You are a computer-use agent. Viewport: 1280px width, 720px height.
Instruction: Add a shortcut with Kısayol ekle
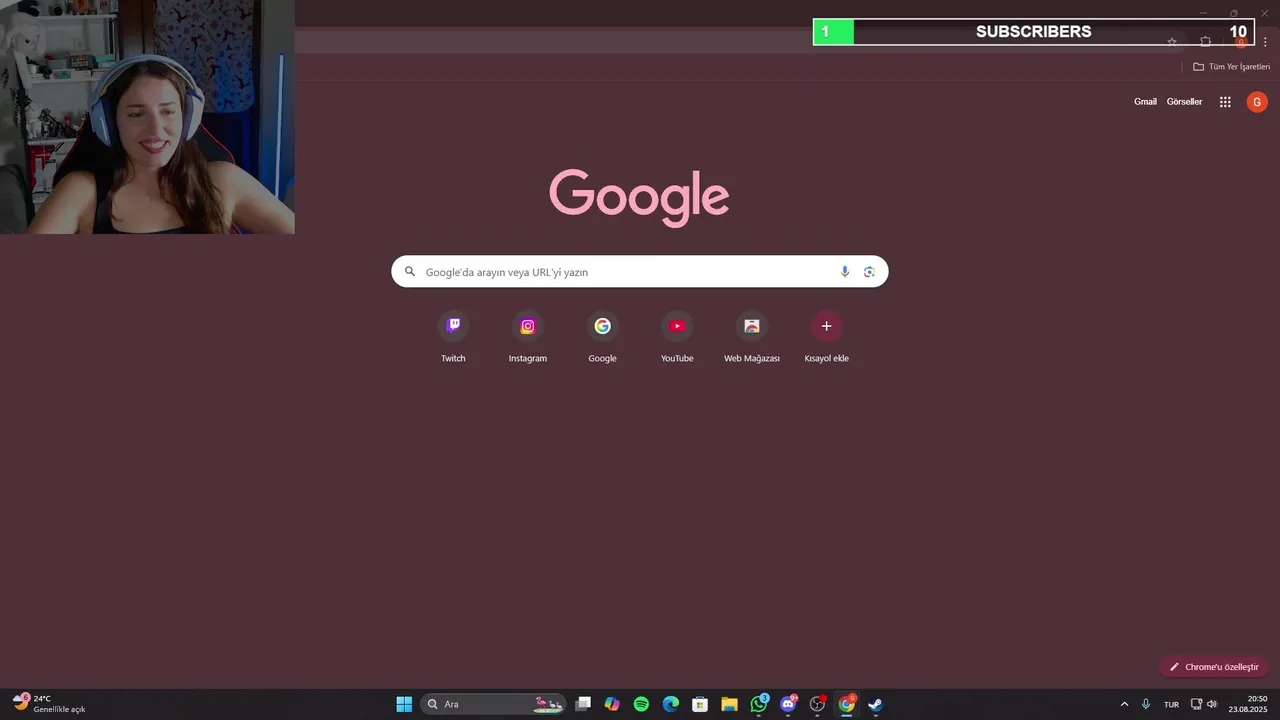826,338
